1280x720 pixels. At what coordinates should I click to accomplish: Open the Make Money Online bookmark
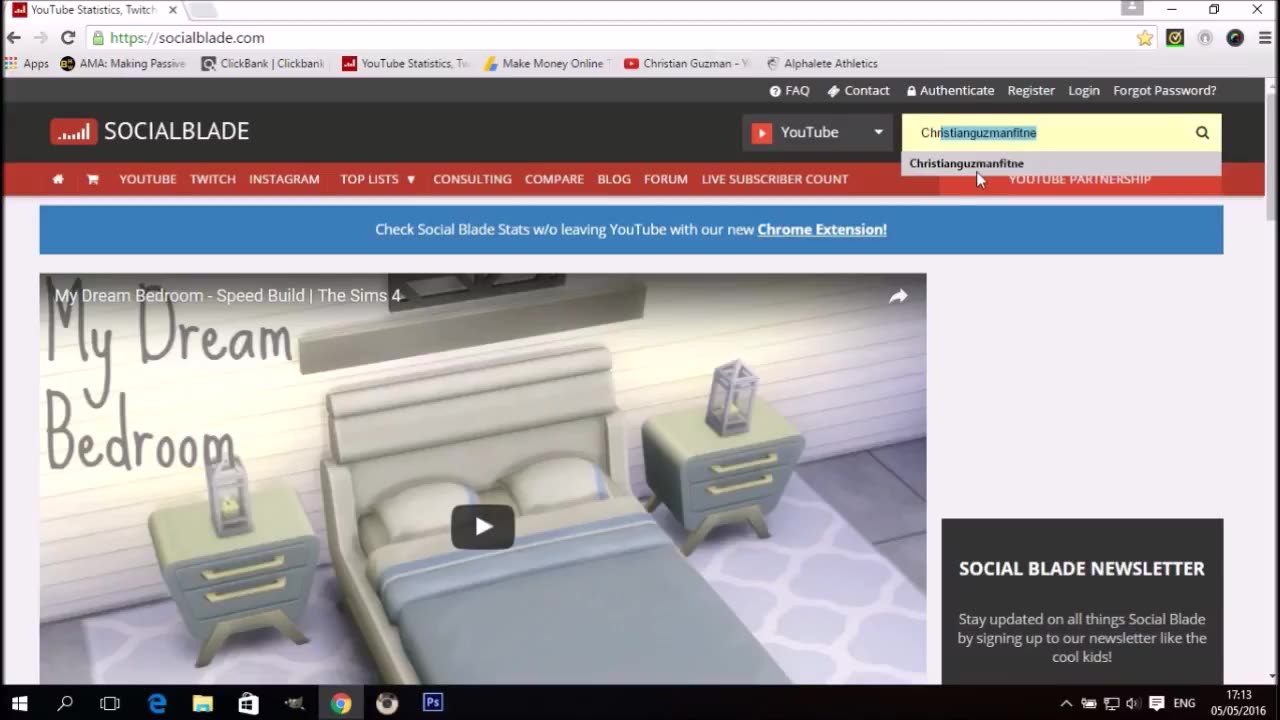(x=546, y=63)
